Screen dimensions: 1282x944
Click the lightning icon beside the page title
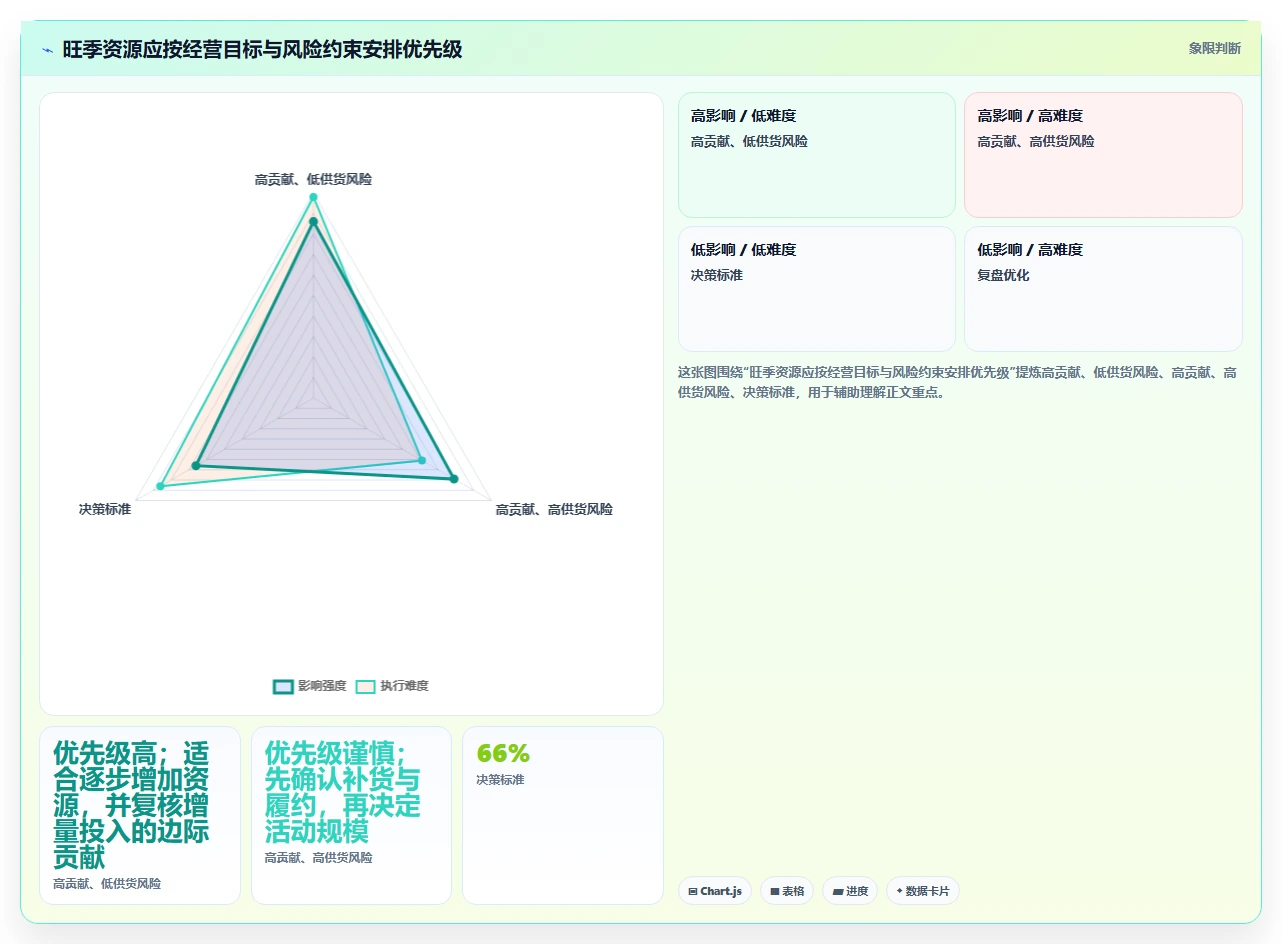click(47, 50)
